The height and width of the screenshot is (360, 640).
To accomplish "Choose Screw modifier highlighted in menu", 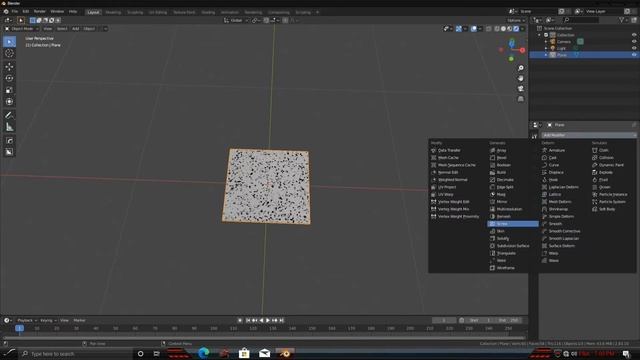I will pos(513,224).
